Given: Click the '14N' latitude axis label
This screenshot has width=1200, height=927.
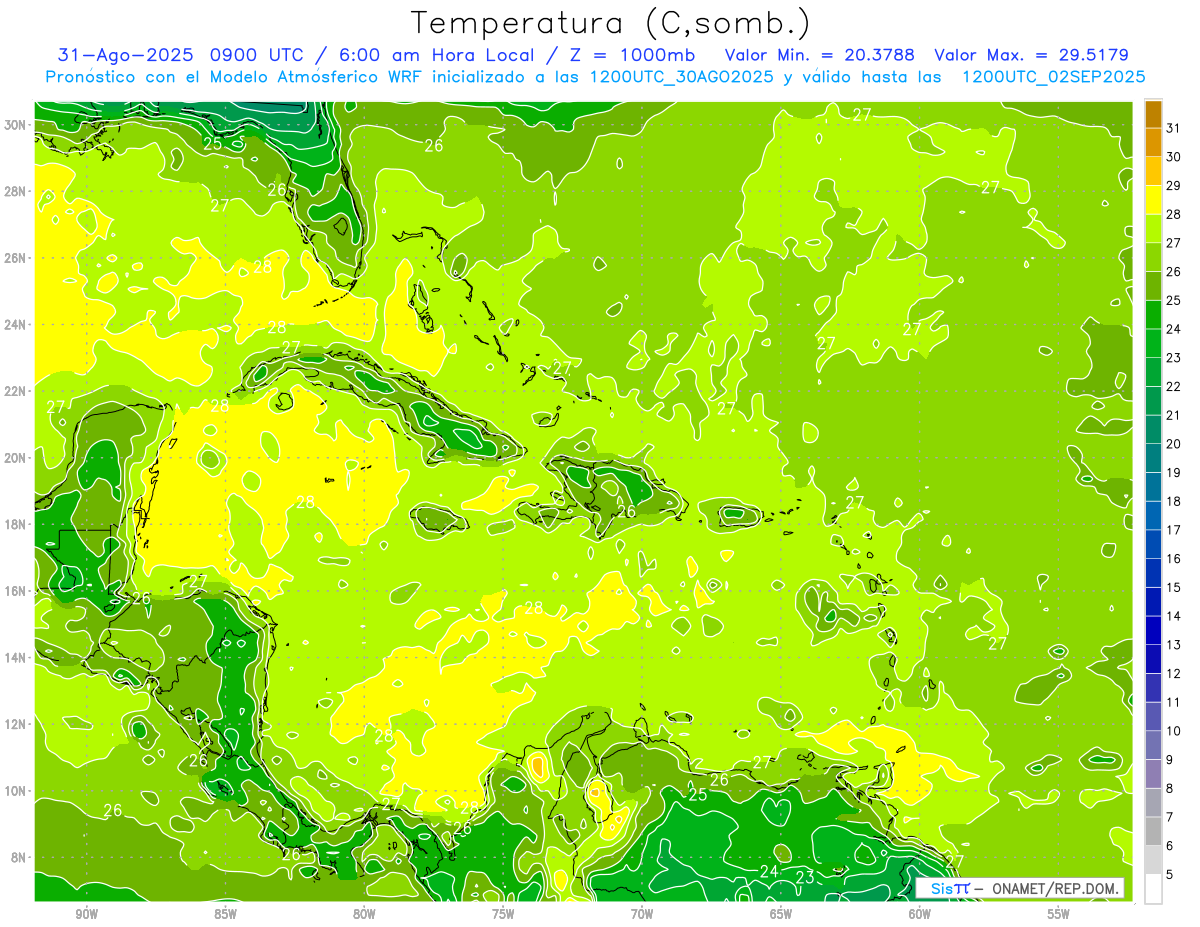Looking at the screenshot, I should (15, 657).
